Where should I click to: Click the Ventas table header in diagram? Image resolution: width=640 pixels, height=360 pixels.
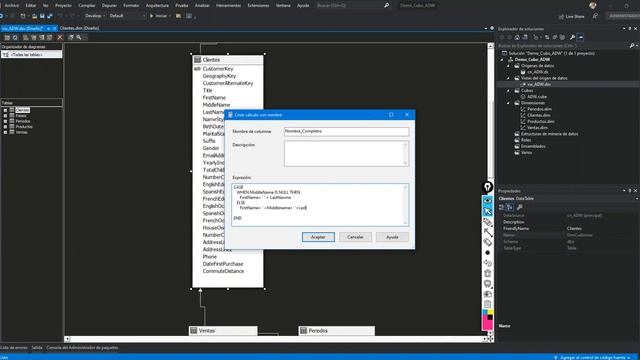[x=223, y=331]
